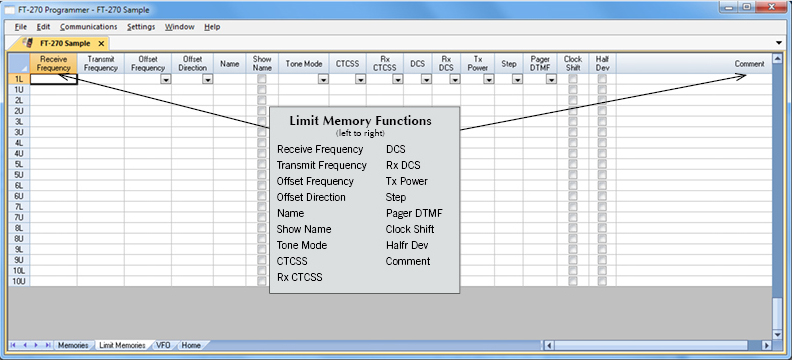Open Offset Direction dropdown in row 1L
This screenshot has width=792, height=360.
point(208,79)
